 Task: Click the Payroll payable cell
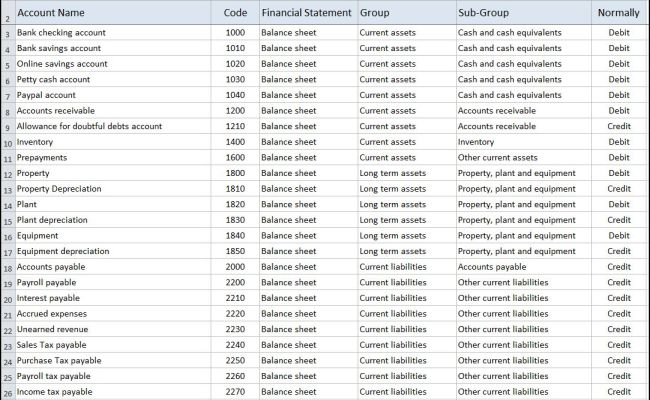point(113,283)
